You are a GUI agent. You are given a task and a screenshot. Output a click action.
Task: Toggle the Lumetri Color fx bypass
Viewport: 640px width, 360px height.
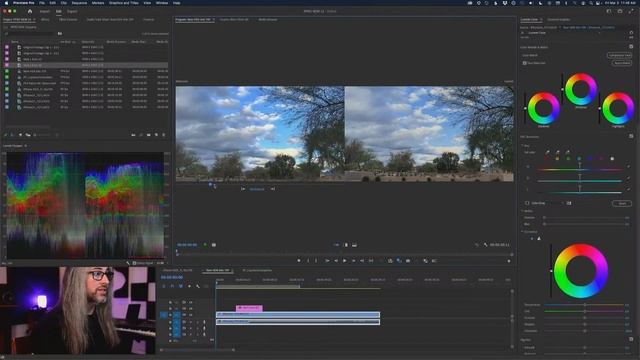pos(522,33)
